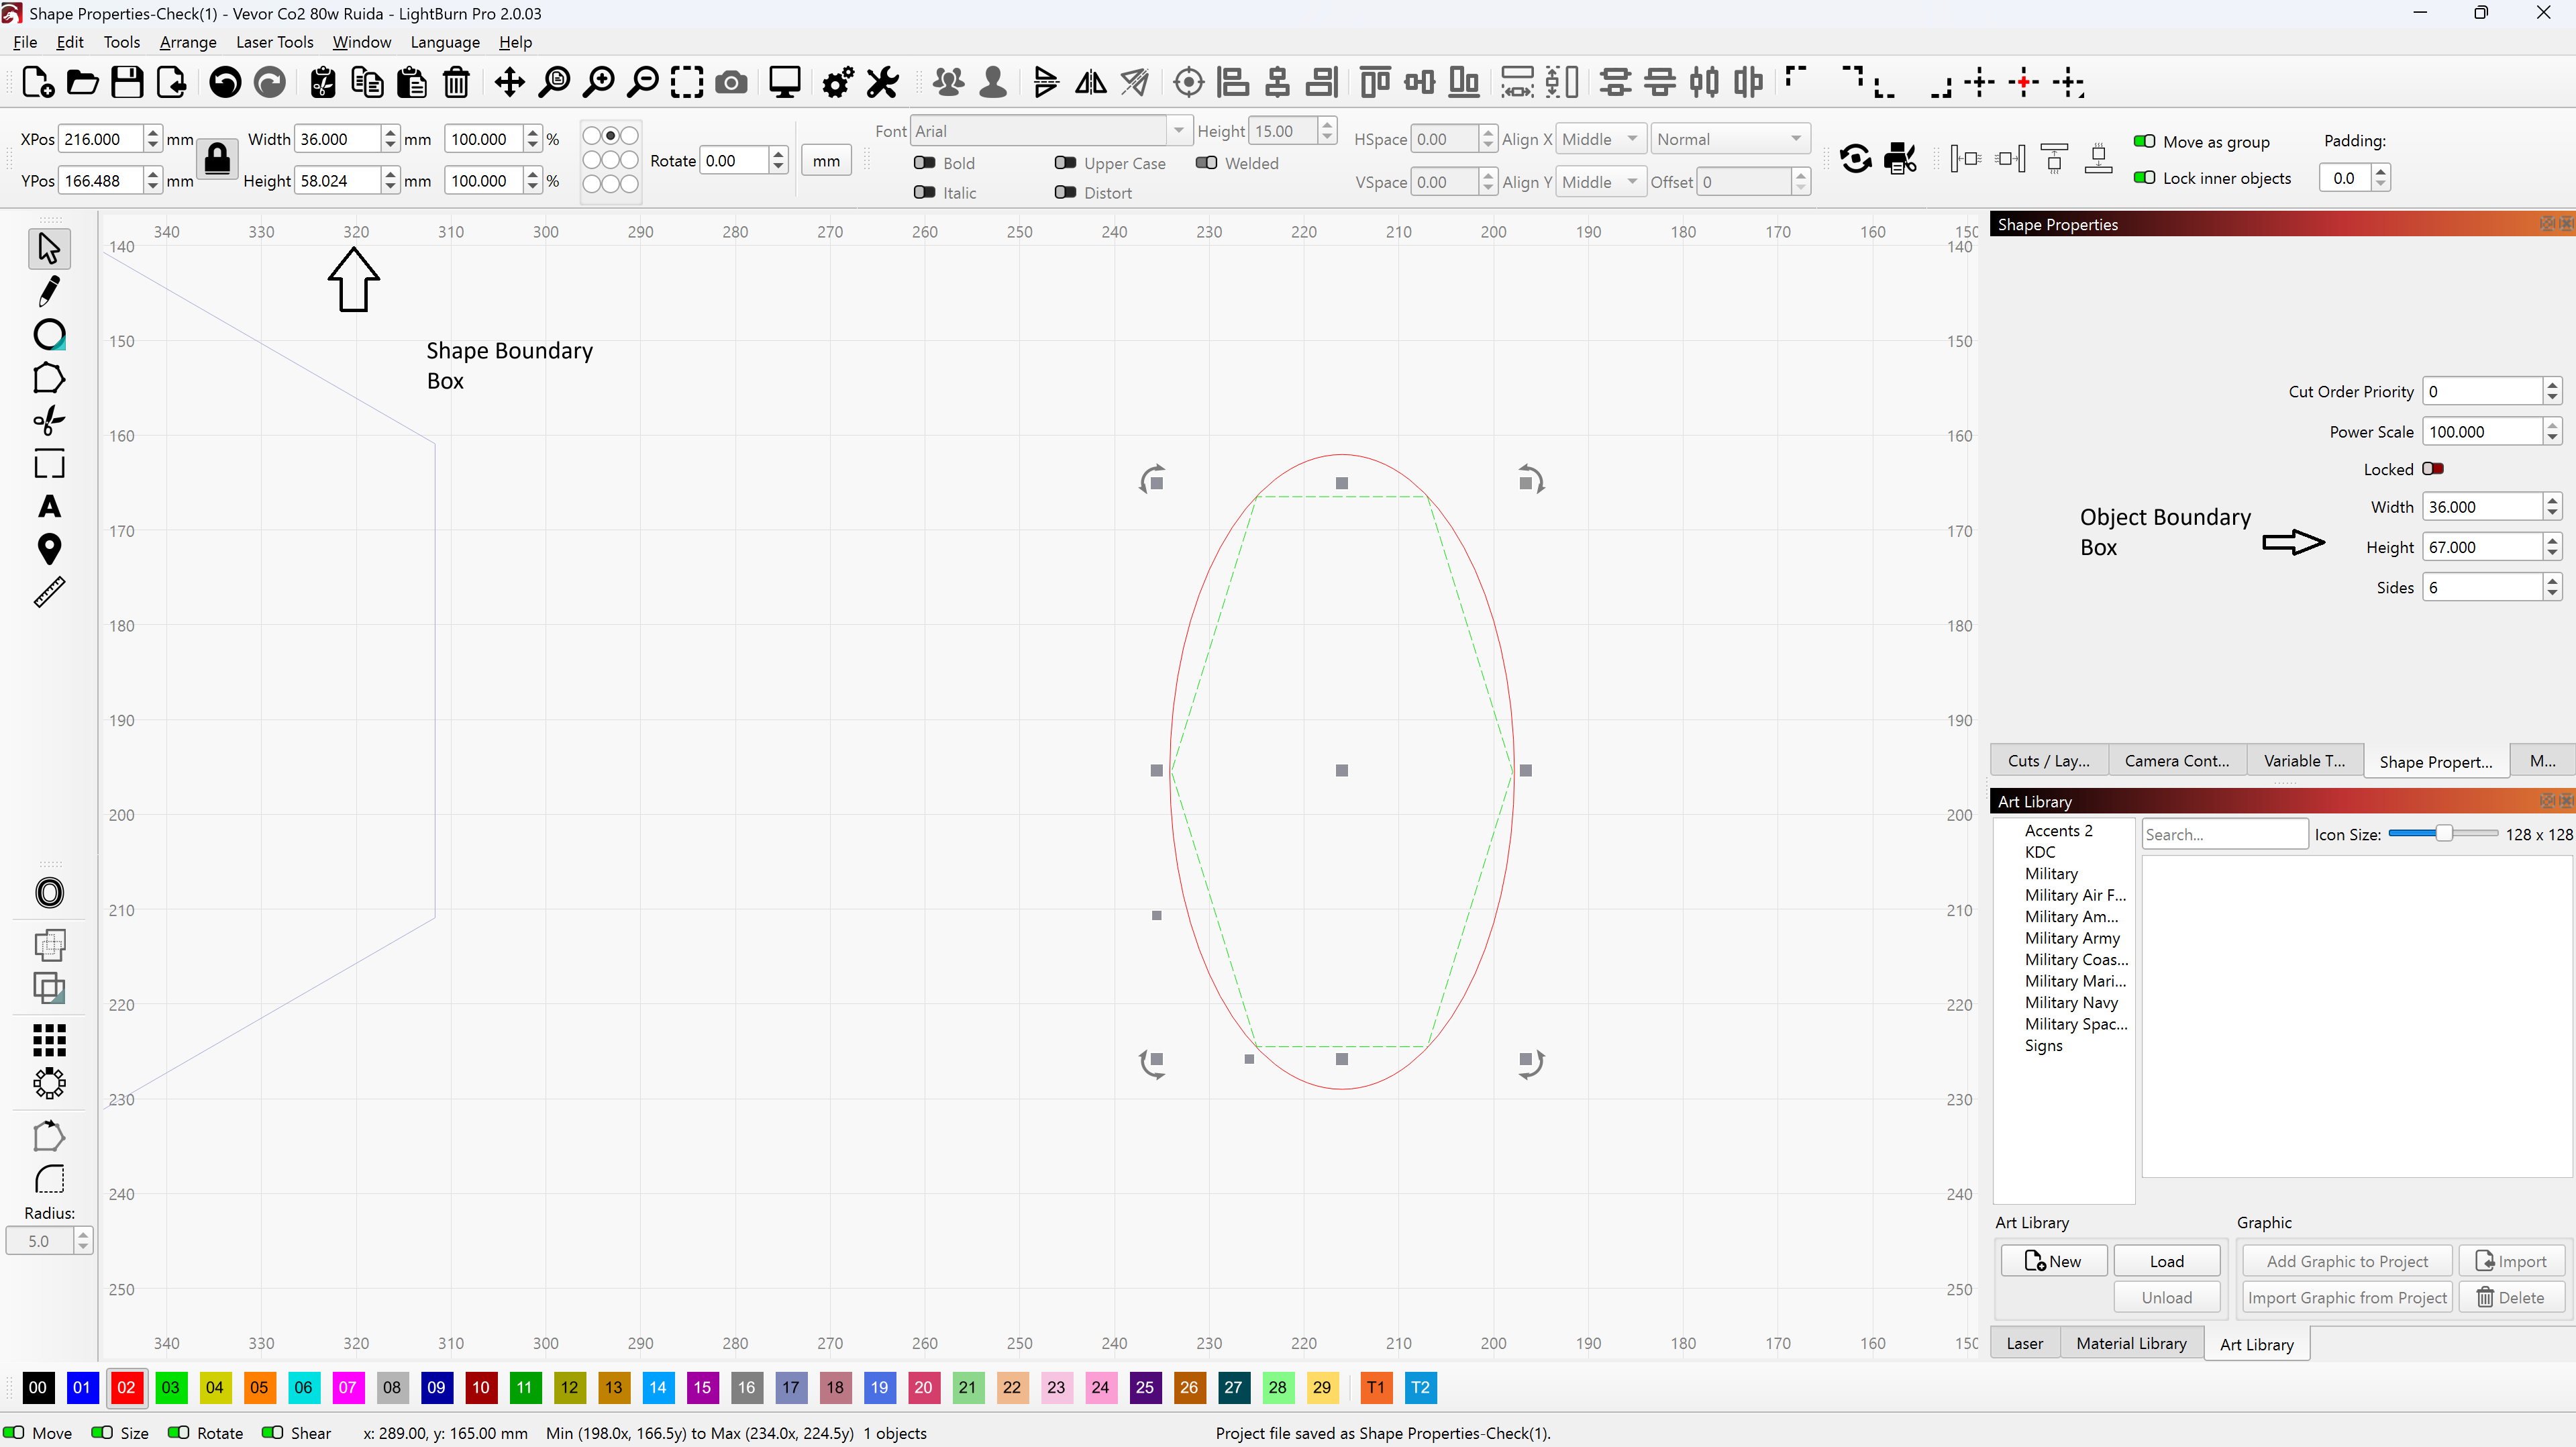The height and width of the screenshot is (1447, 2576).
Task: Open the Align X Middle dropdown
Action: [1600, 139]
